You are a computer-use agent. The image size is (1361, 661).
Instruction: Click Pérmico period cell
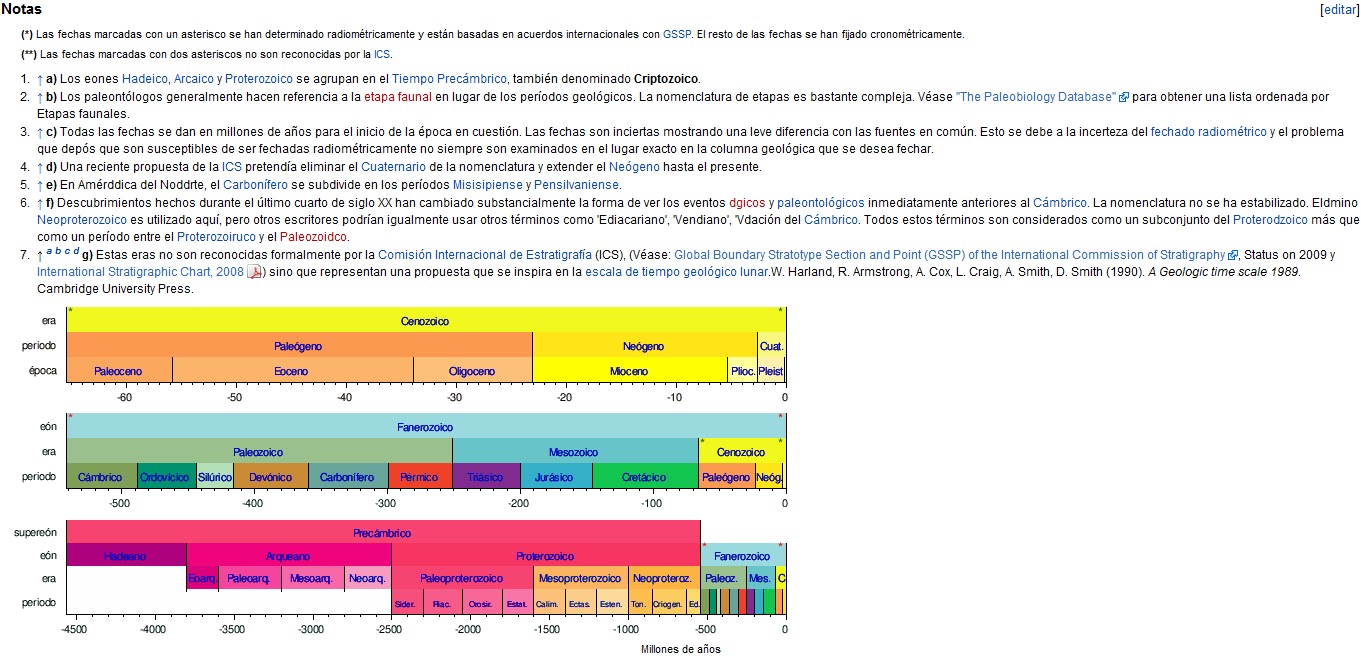coord(419,477)
